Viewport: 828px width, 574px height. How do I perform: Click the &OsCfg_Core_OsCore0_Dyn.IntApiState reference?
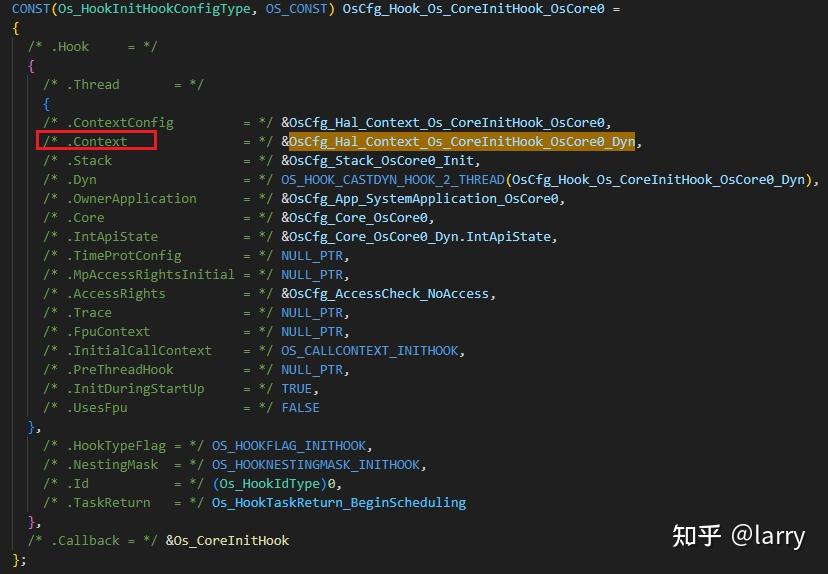[x=419, y=237]
